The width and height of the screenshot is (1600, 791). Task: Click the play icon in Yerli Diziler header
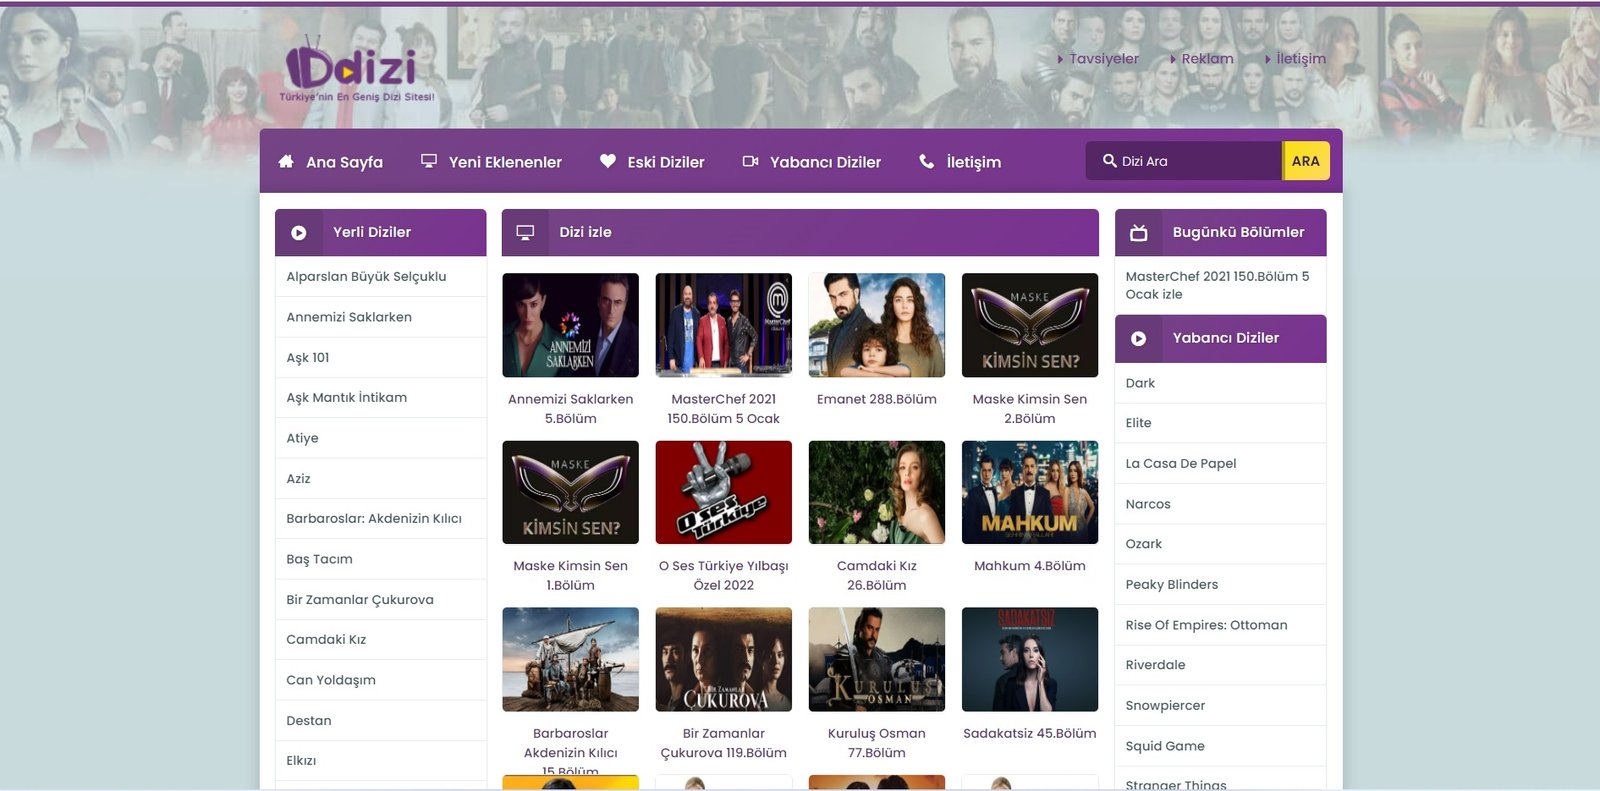pos(299,233)
